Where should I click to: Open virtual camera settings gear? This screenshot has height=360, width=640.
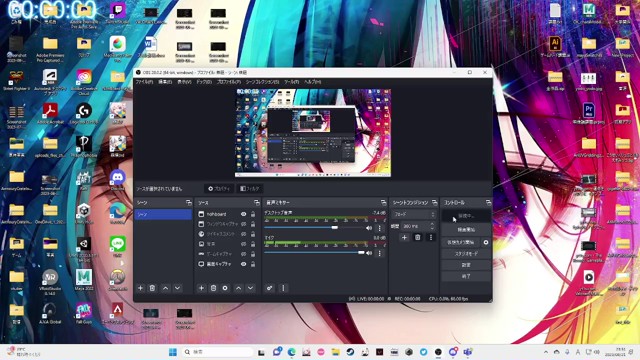pos(486,242)
